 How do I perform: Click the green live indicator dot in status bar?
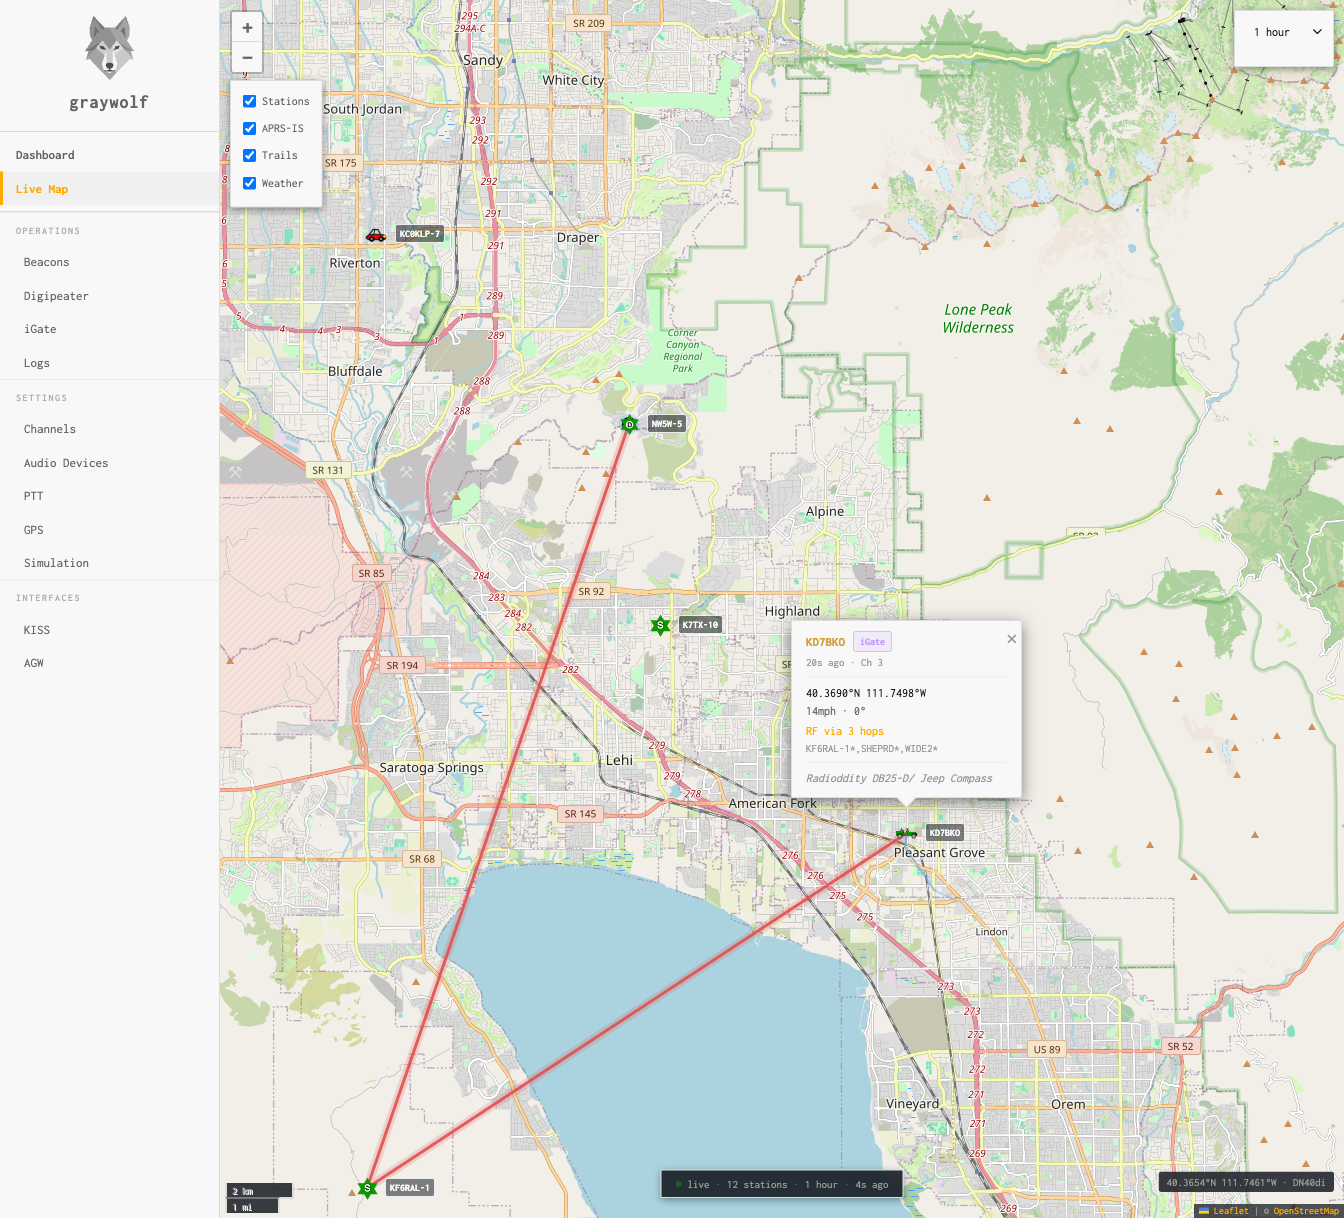tap(681, 1184)
